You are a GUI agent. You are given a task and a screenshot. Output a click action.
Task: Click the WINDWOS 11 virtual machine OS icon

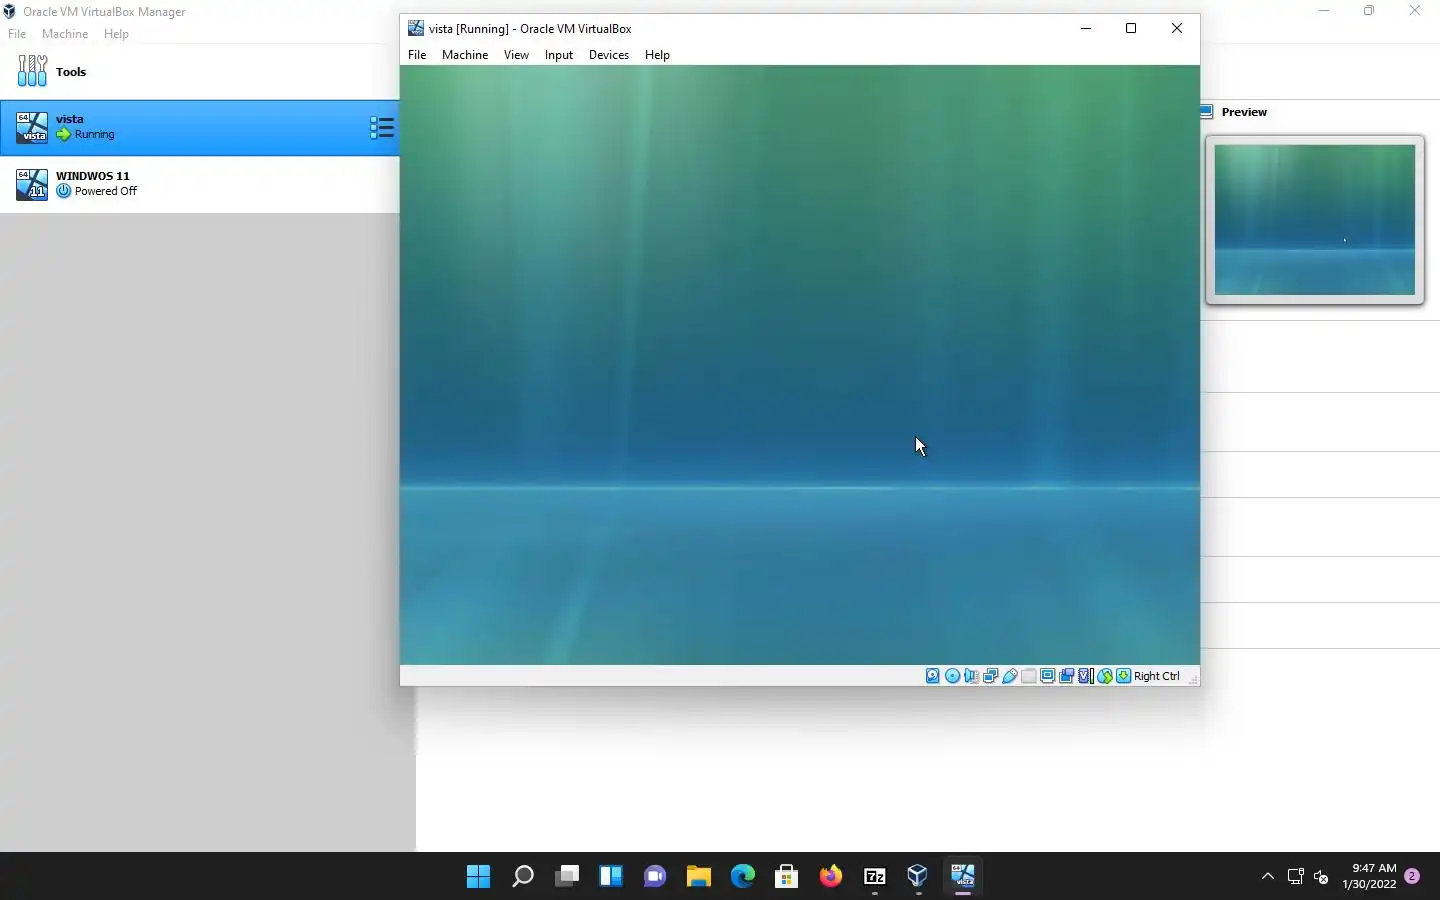tap(32, 184)
